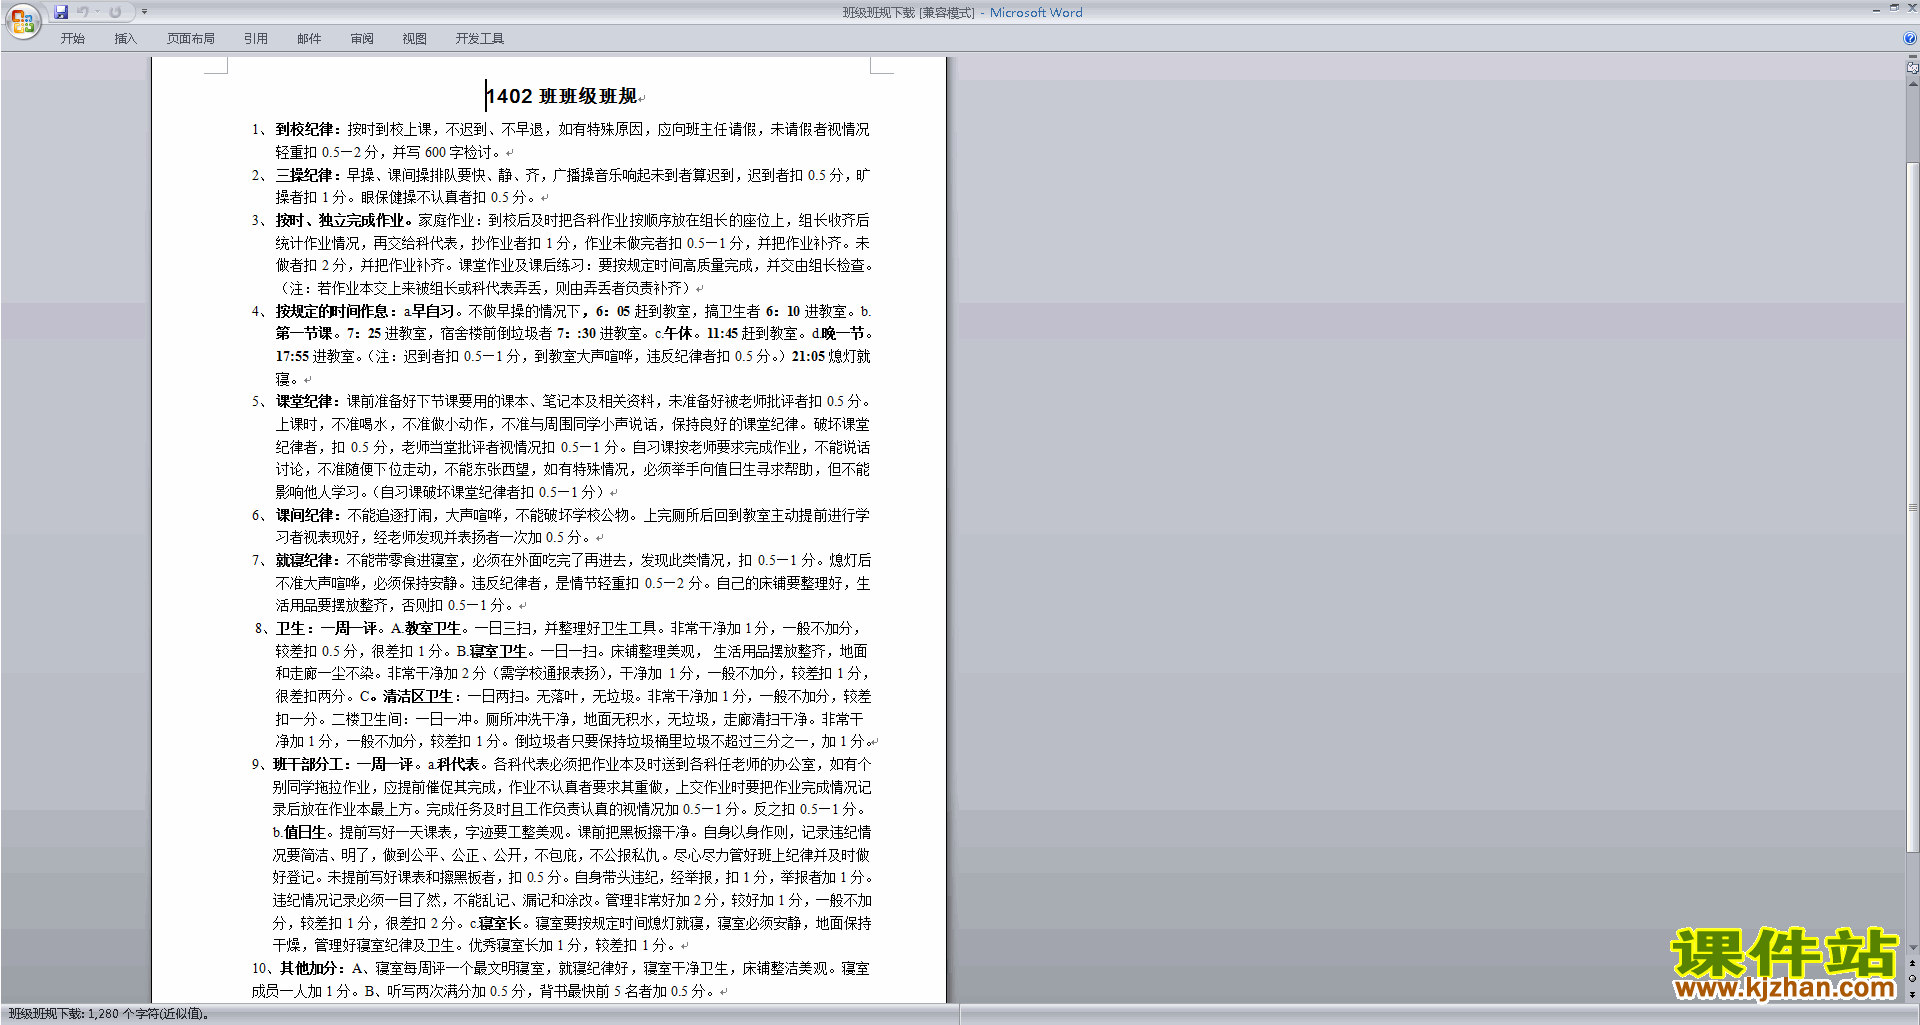Select the 引用 ribbon tab
Screen dimensions: 1920x1025
[x=256, y=38]
